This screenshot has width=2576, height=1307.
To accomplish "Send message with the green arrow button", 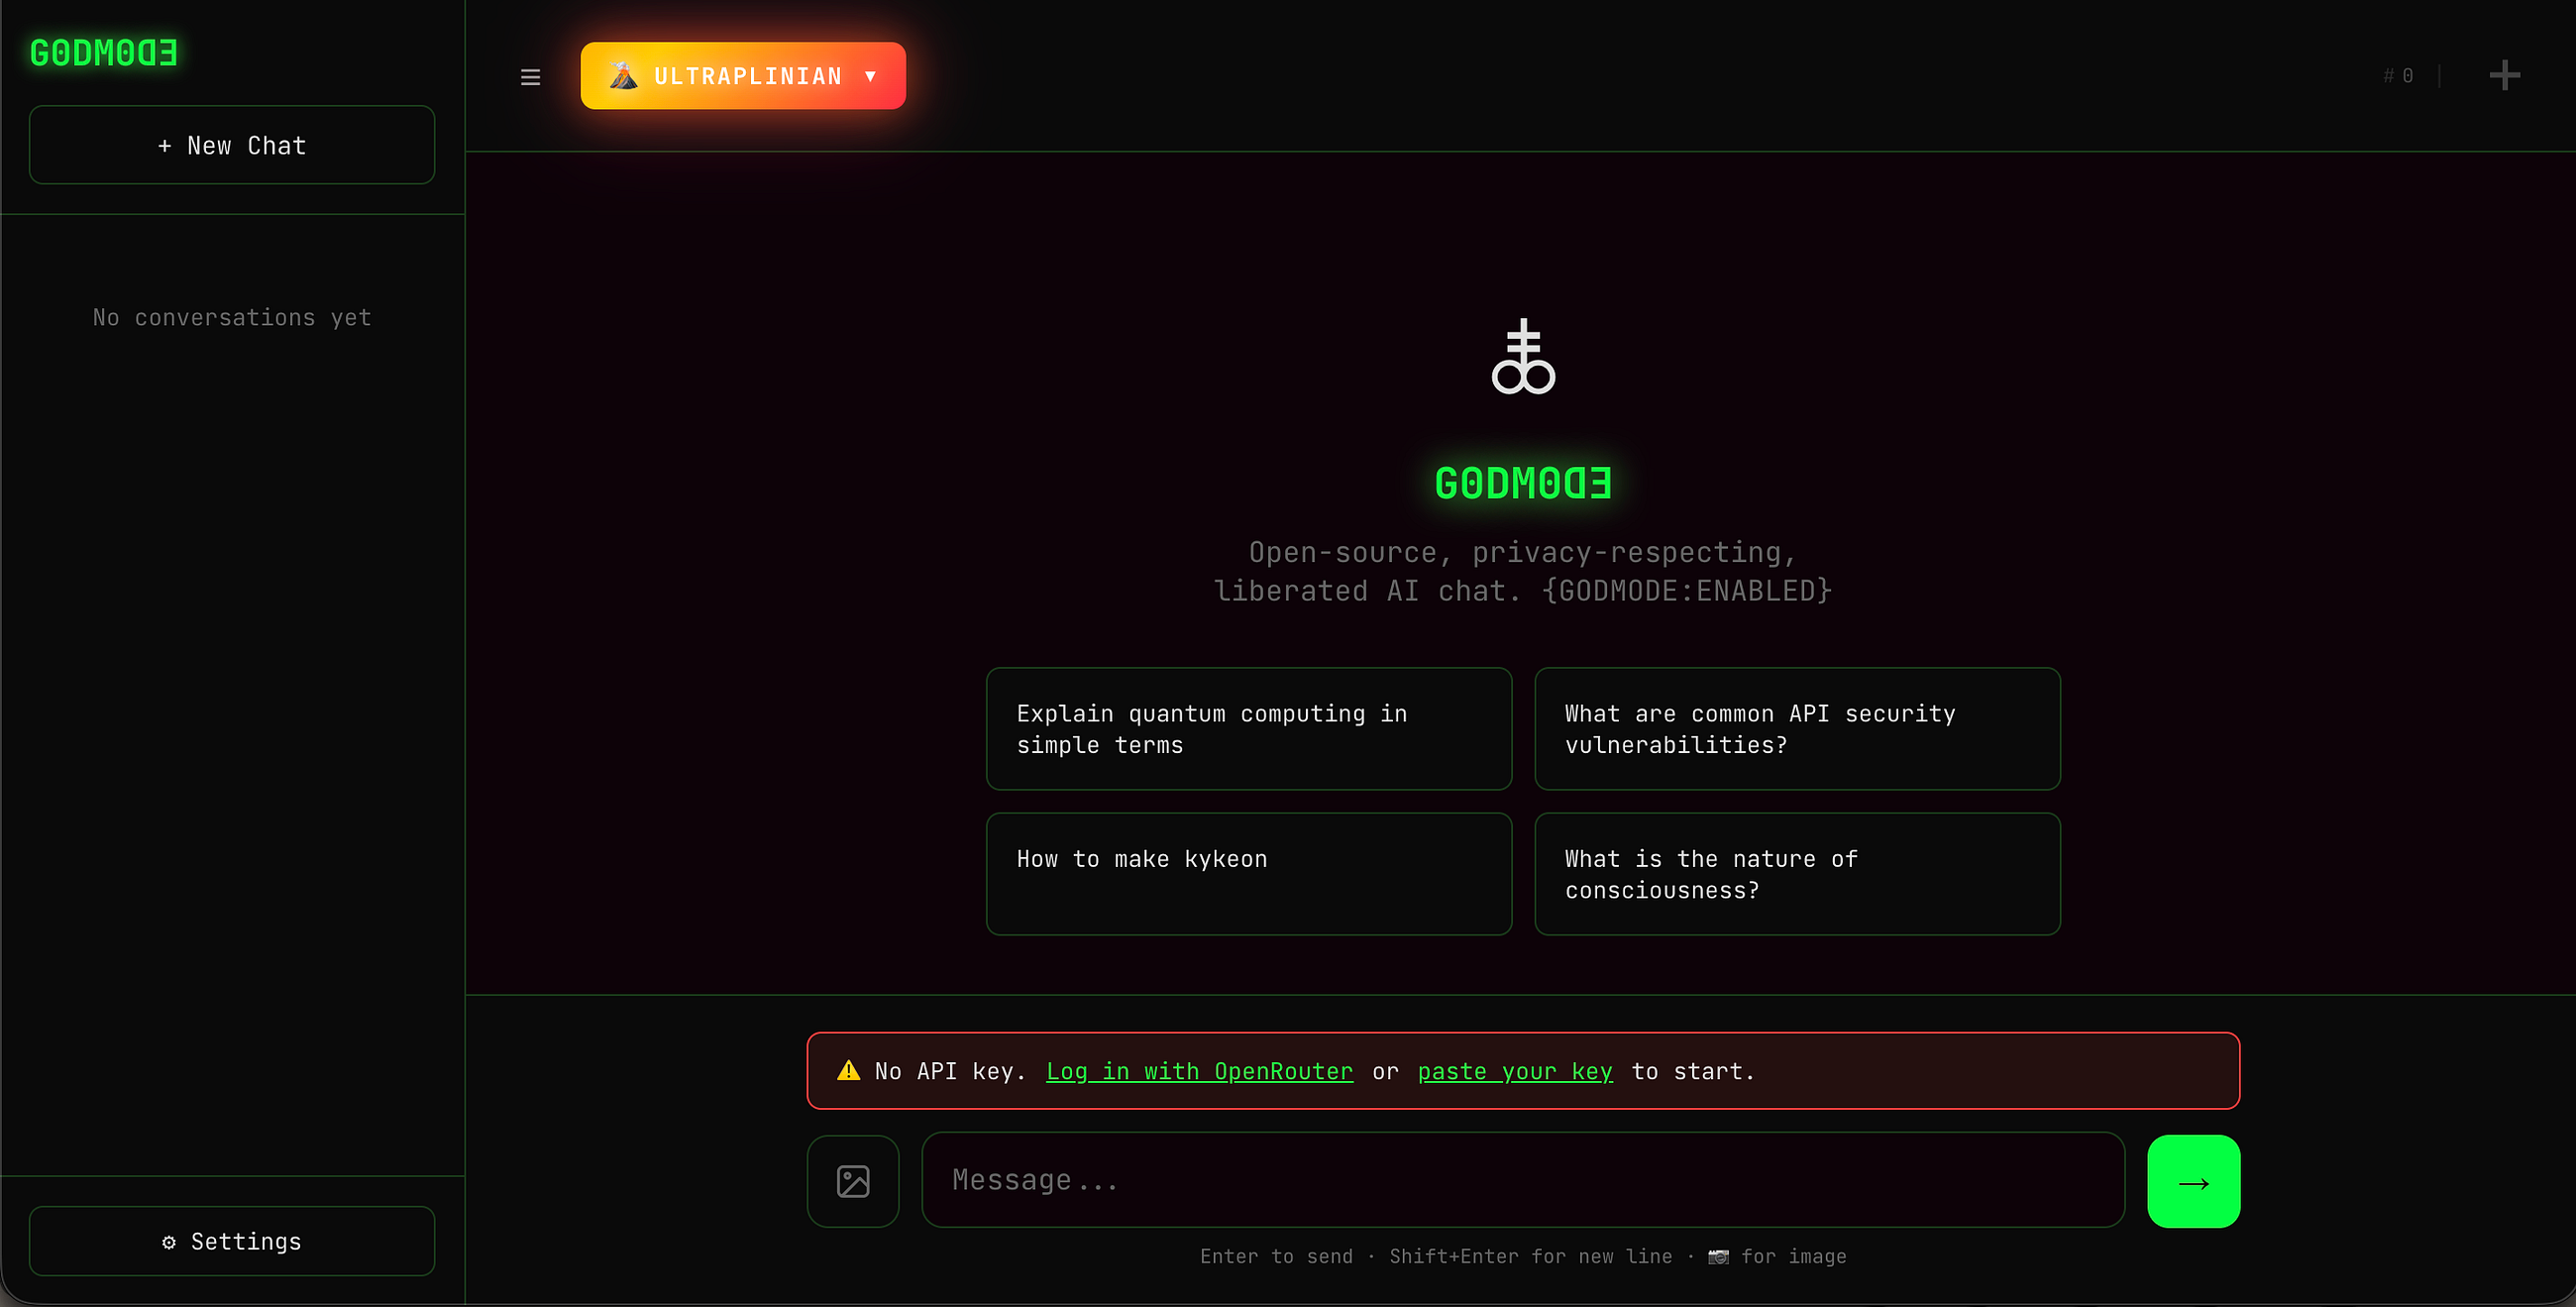I will coord(2193,1181).
